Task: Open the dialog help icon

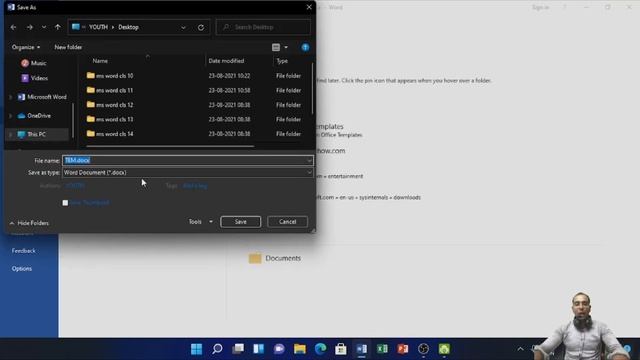Action: click(305, 47)
